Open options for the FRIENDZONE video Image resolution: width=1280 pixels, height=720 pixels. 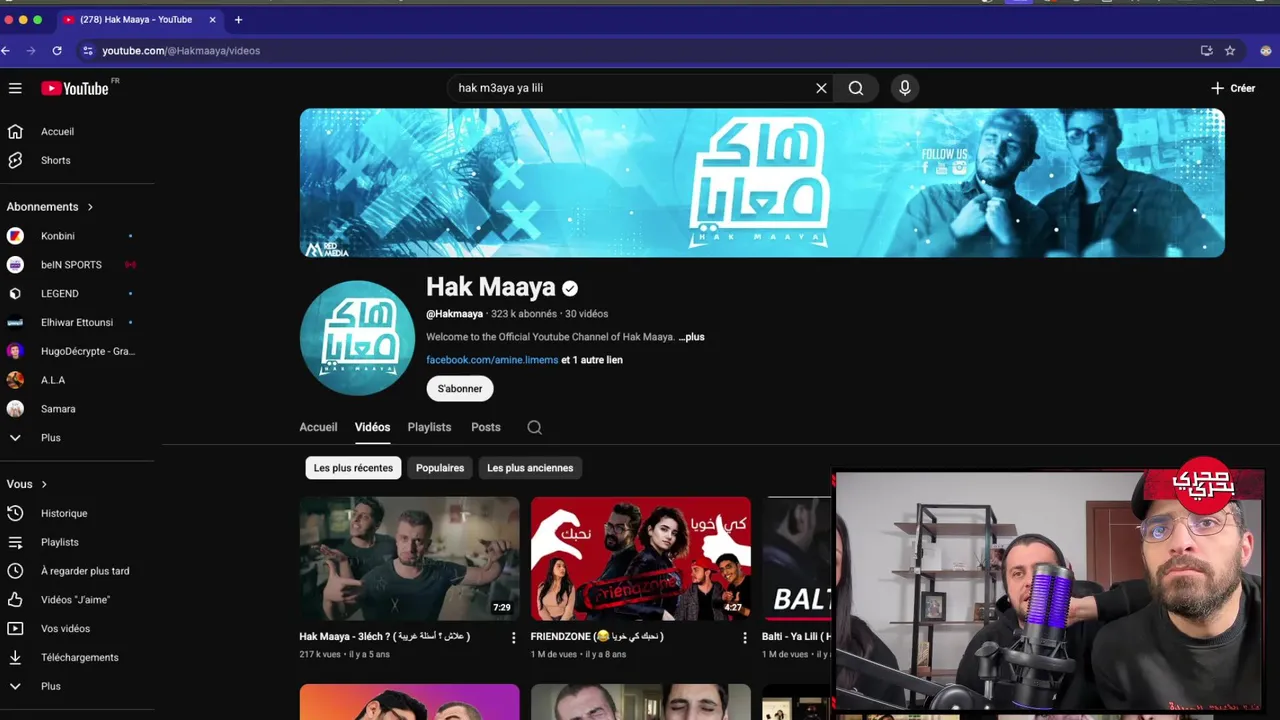pyautogui.click(x=745, y=637)
